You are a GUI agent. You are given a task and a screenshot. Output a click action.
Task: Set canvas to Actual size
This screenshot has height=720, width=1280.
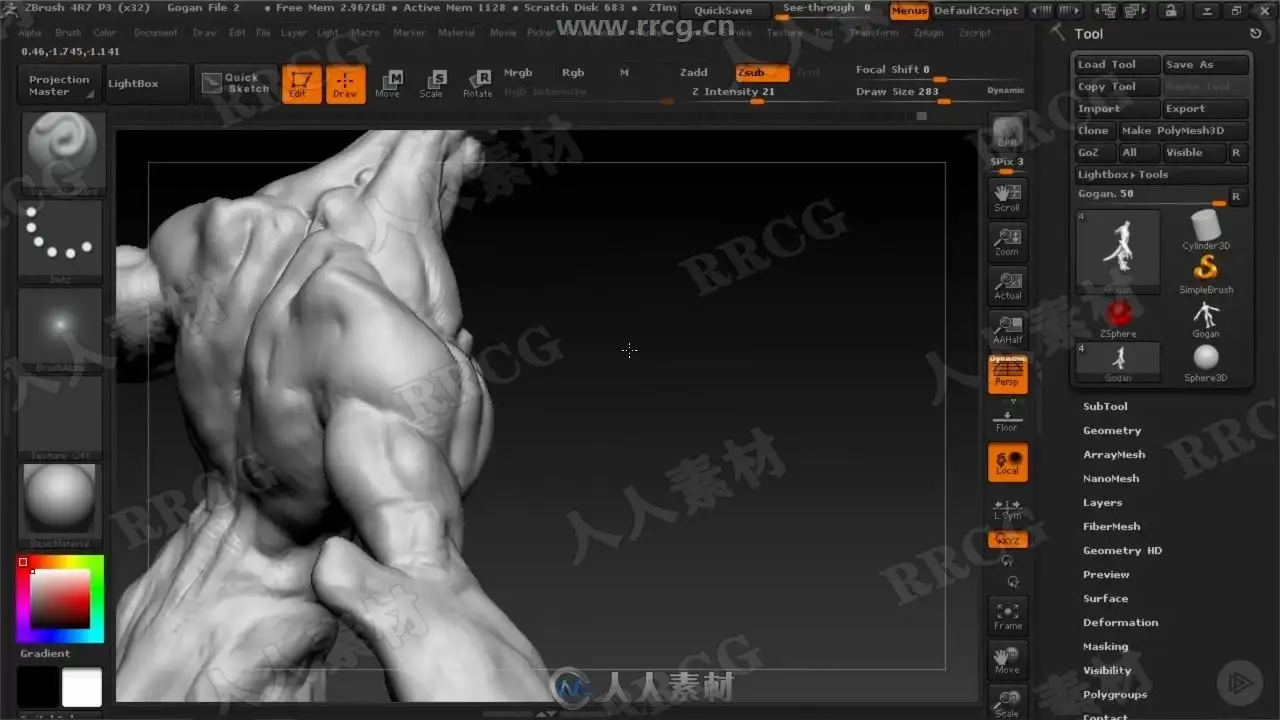pyautogui.click(x=1007, y=286)
